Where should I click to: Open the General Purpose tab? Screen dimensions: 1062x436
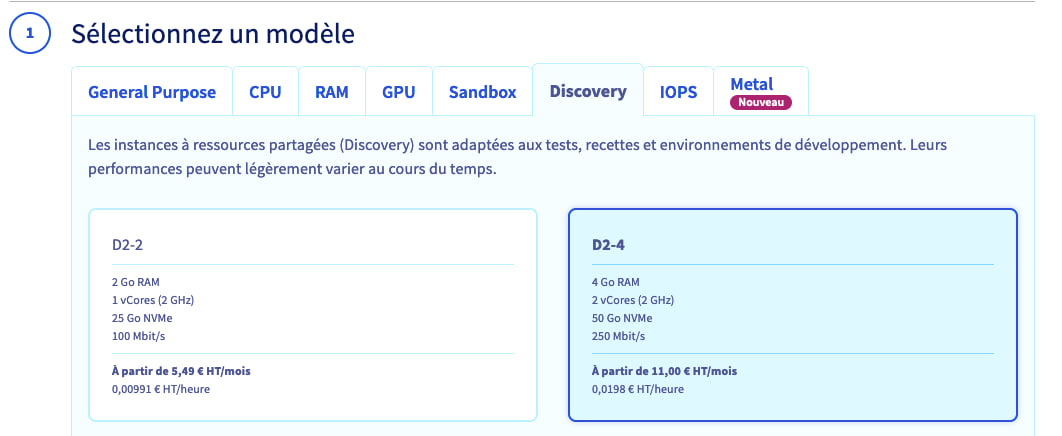(152, 92)
